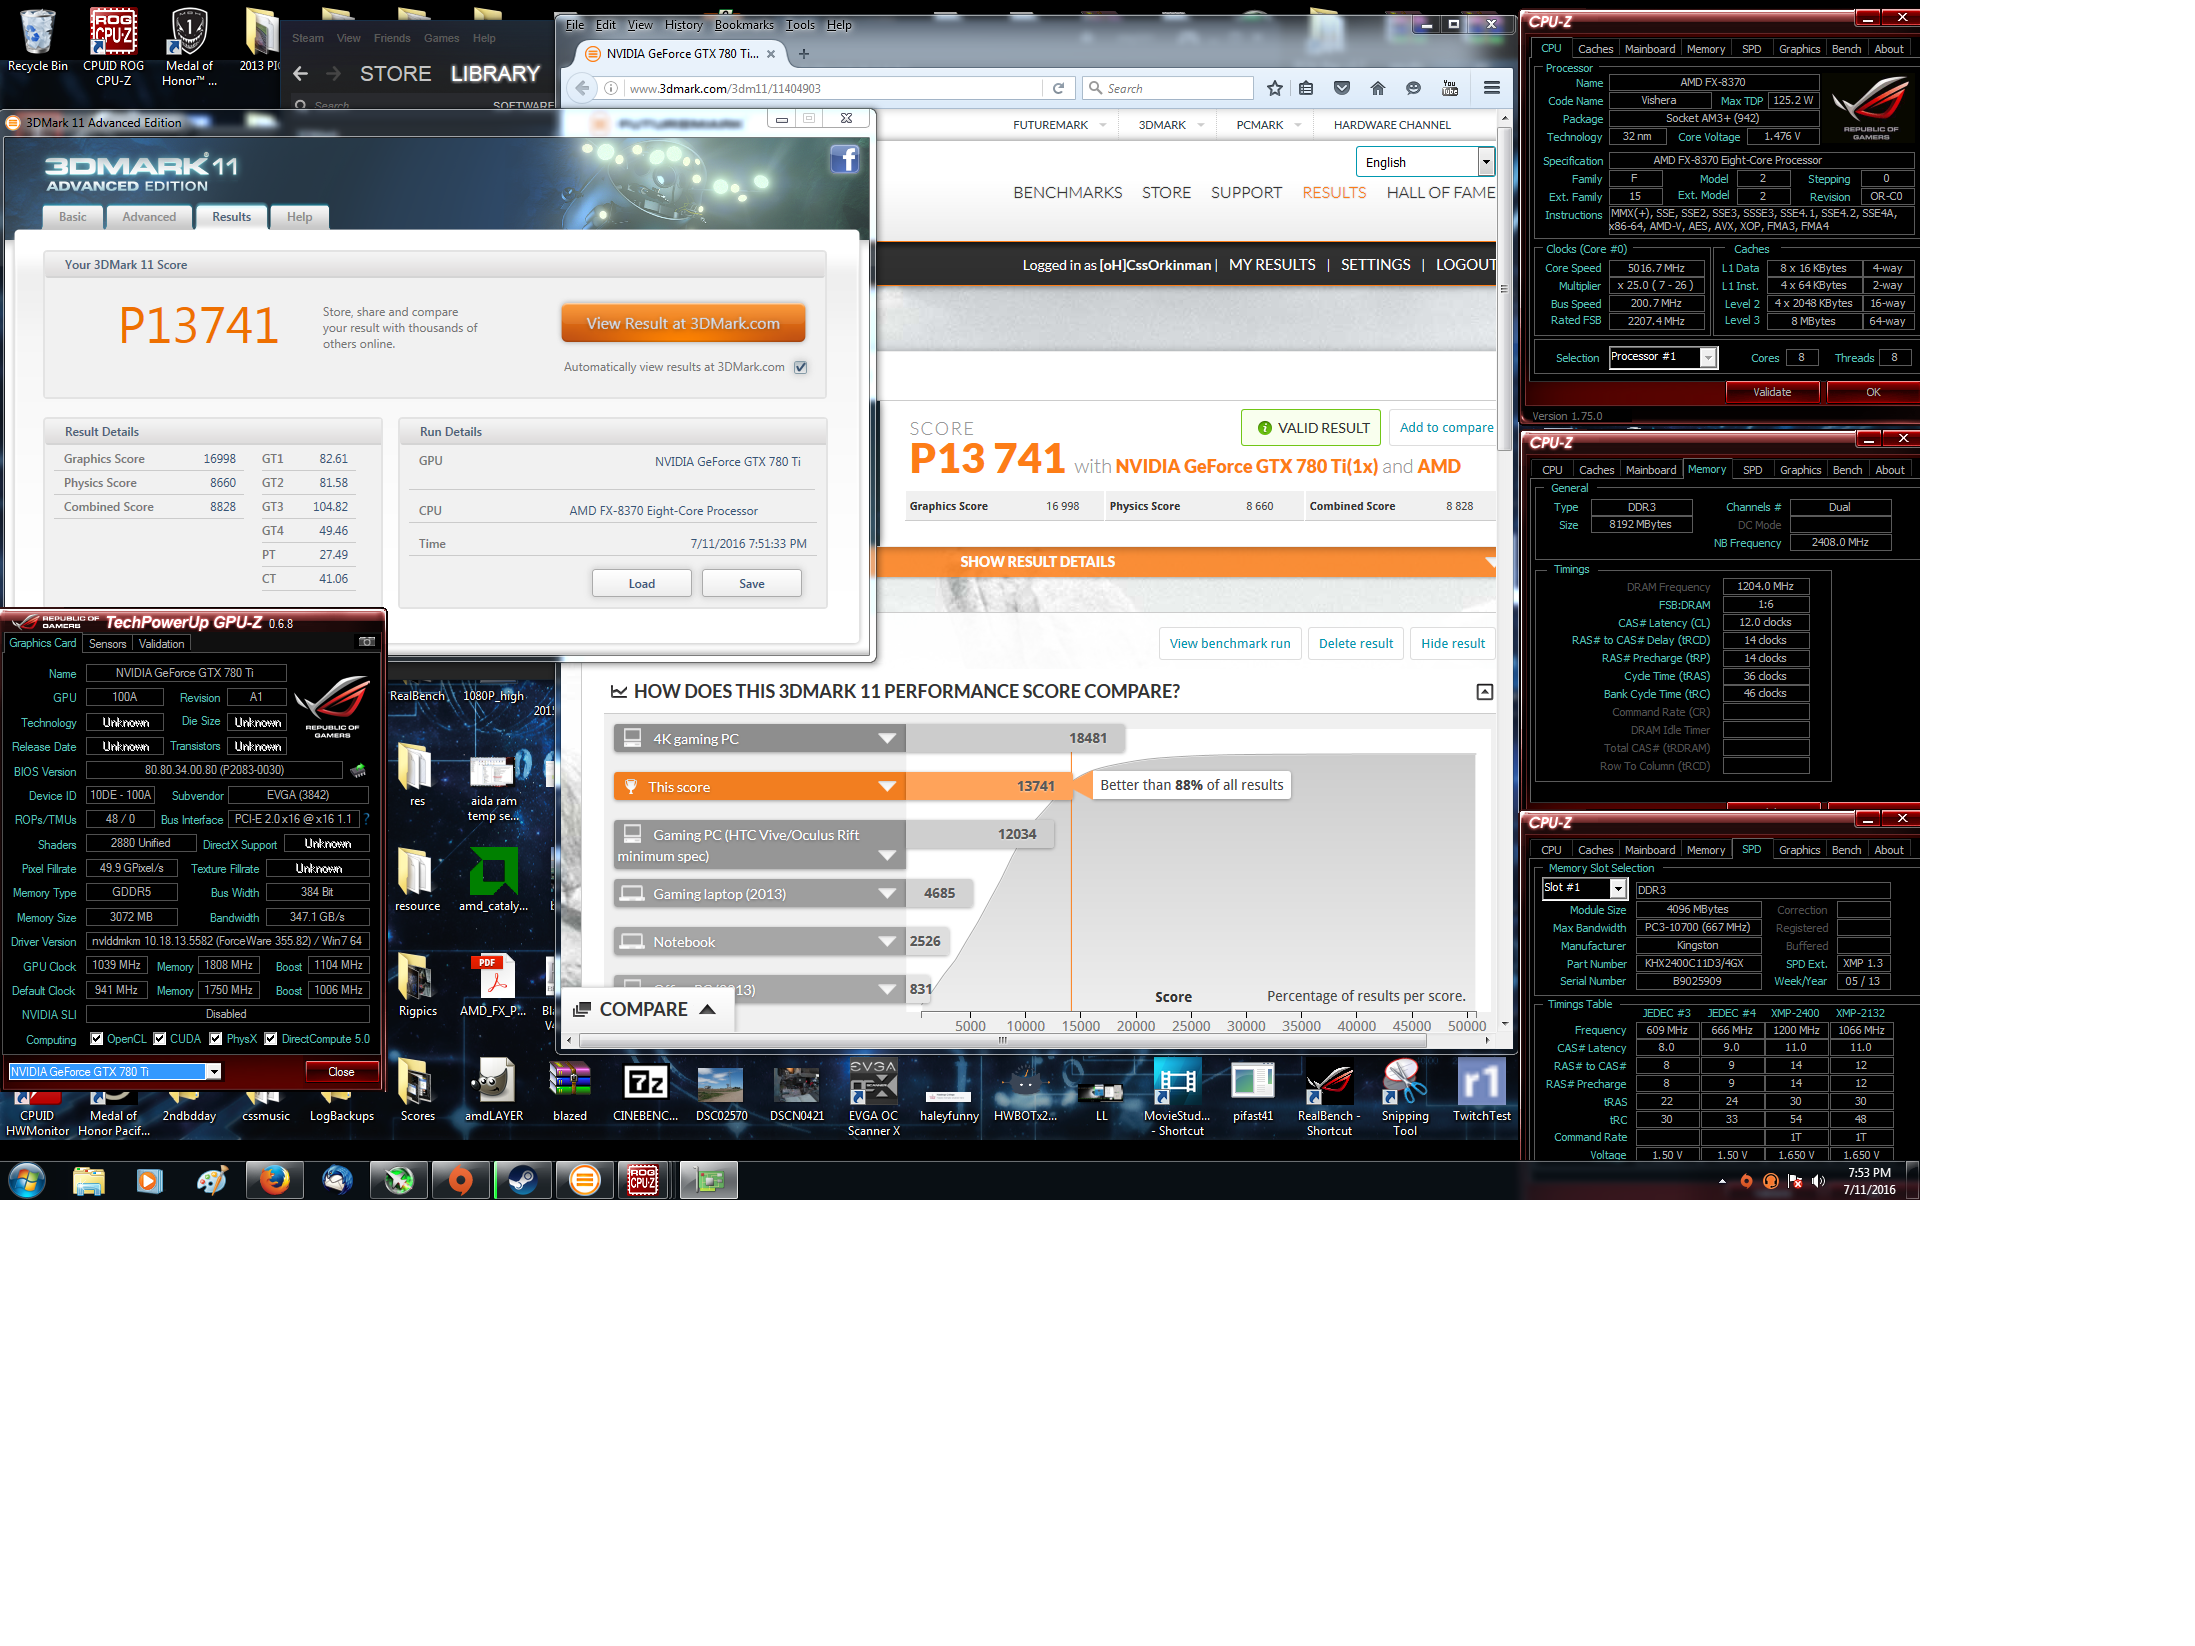Open the Firefox History menu
The image size is (2195, 1646).
point(683,25)
